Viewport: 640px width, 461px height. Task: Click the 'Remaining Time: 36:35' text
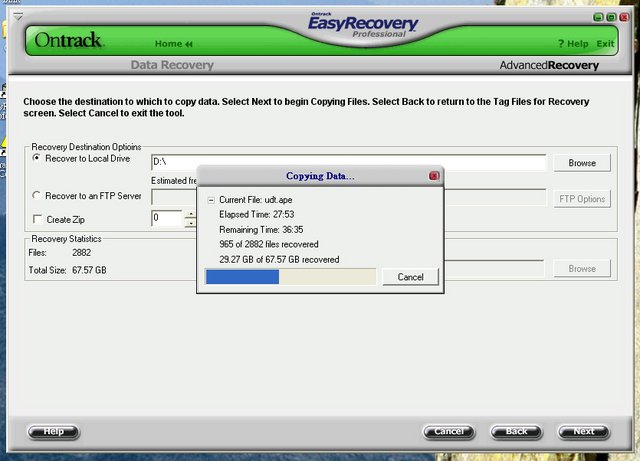(261, 229)
